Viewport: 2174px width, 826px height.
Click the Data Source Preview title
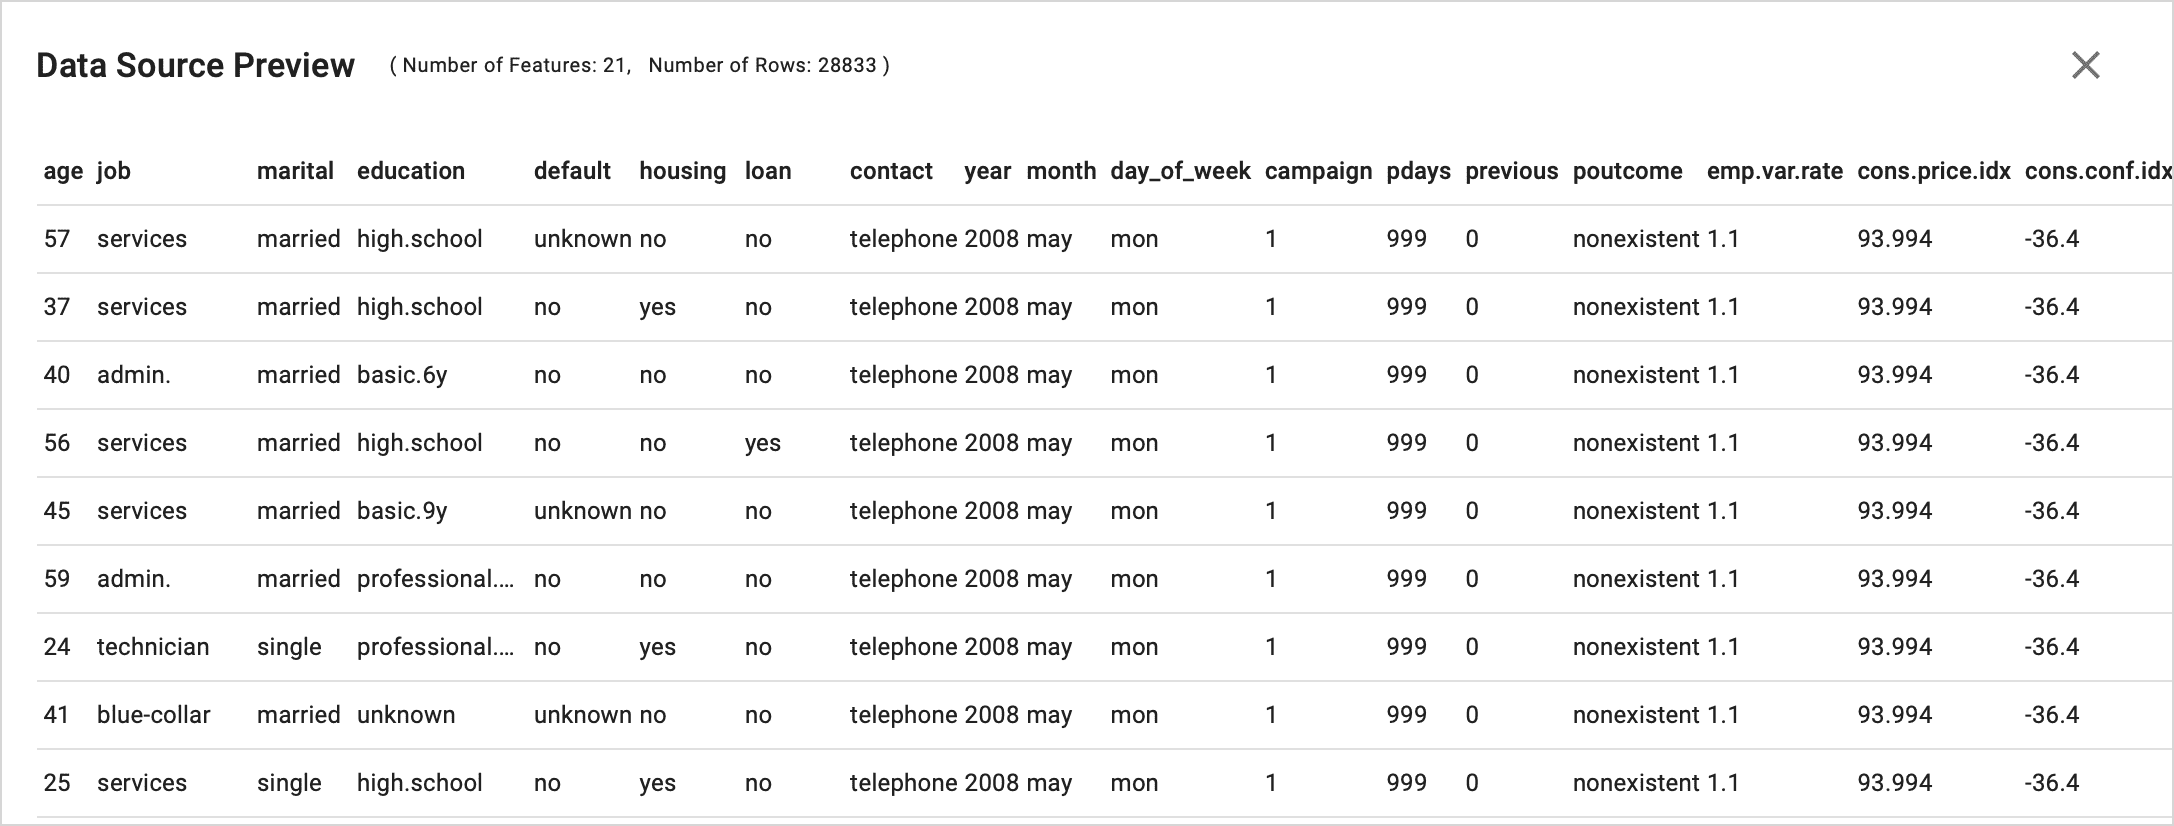point(195,65)
